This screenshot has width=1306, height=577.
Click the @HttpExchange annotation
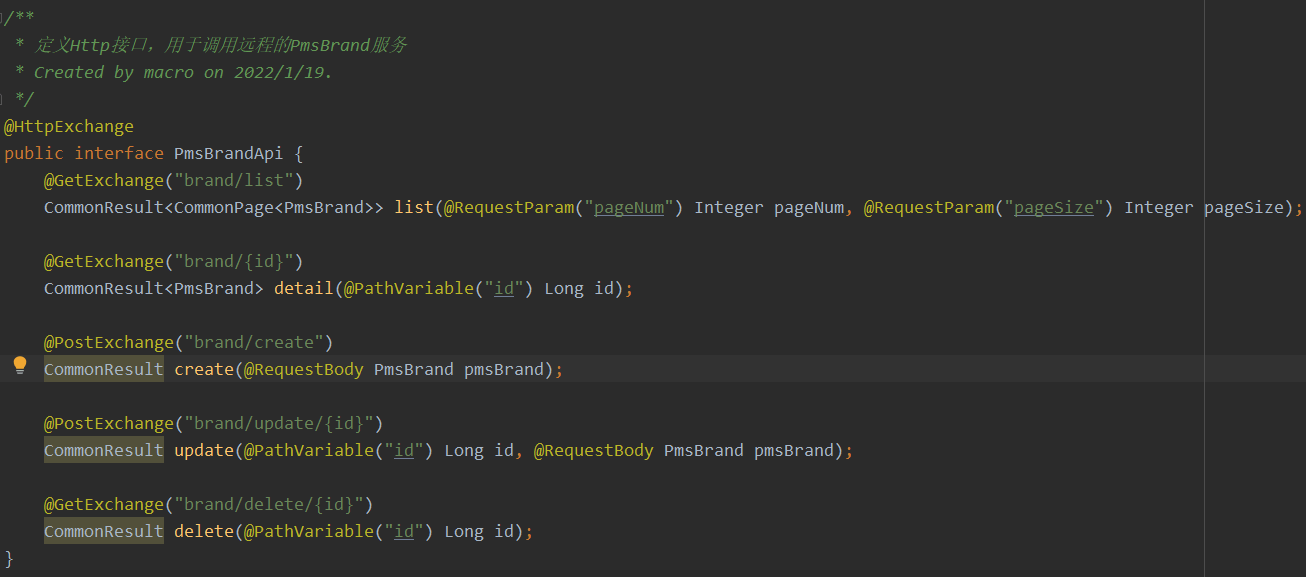point(68,126)
